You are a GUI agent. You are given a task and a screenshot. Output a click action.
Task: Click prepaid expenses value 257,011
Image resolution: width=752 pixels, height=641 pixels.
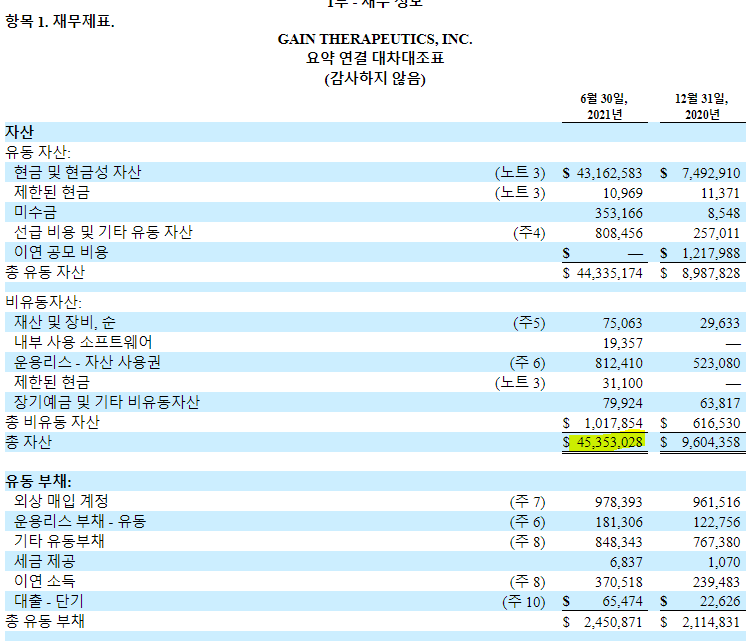pos(717,233)
